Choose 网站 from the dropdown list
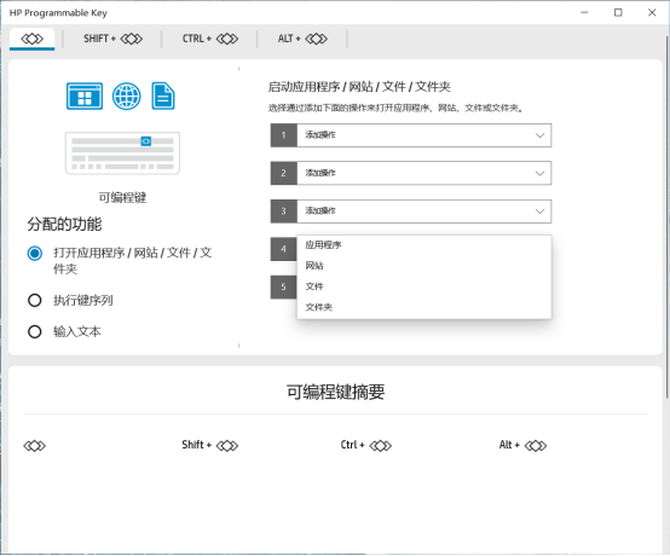The height and width of the screenshot is (556, 670). [314, 266]
